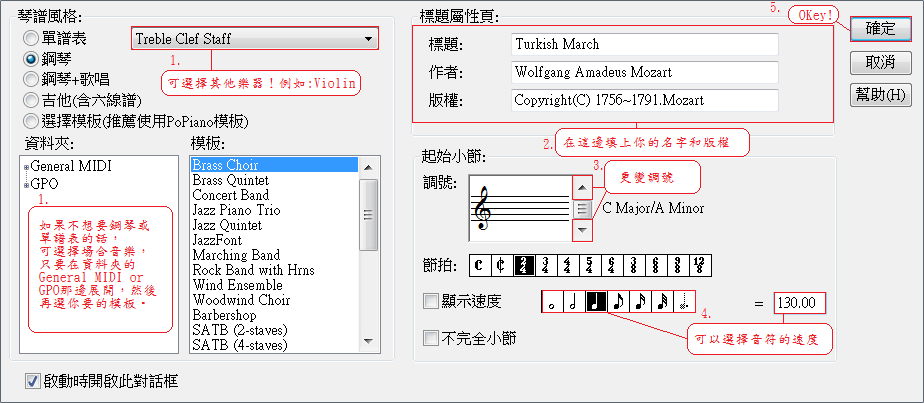Select Jazz Piano Trio template

274,210
